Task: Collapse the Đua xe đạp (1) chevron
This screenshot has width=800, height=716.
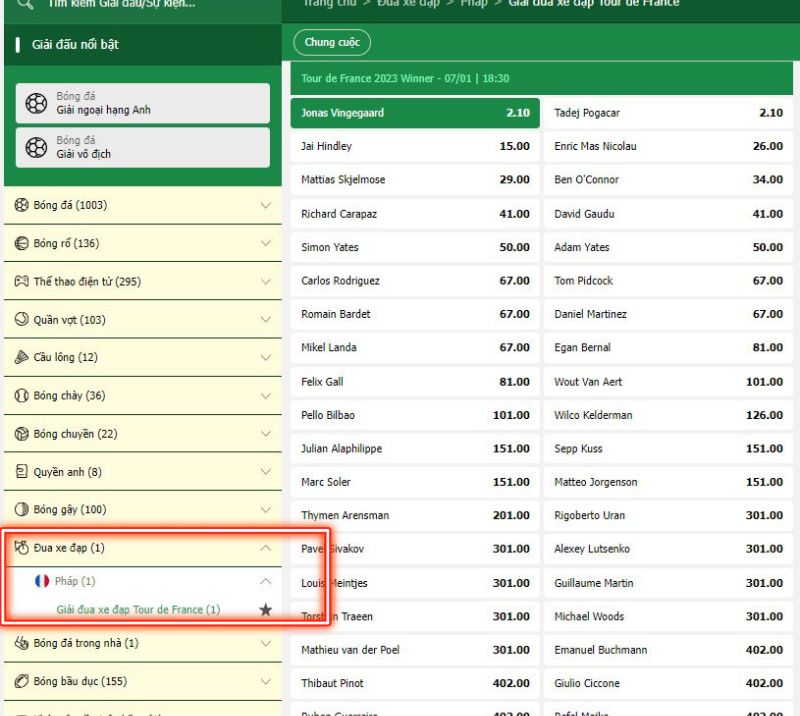Action: click(x=265, y=548)
